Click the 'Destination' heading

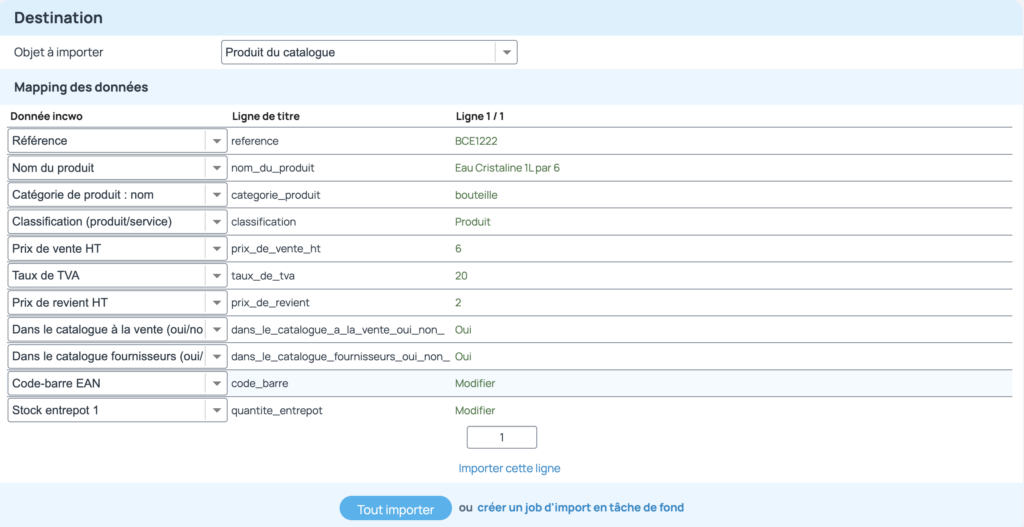click(x=58, y=18)
